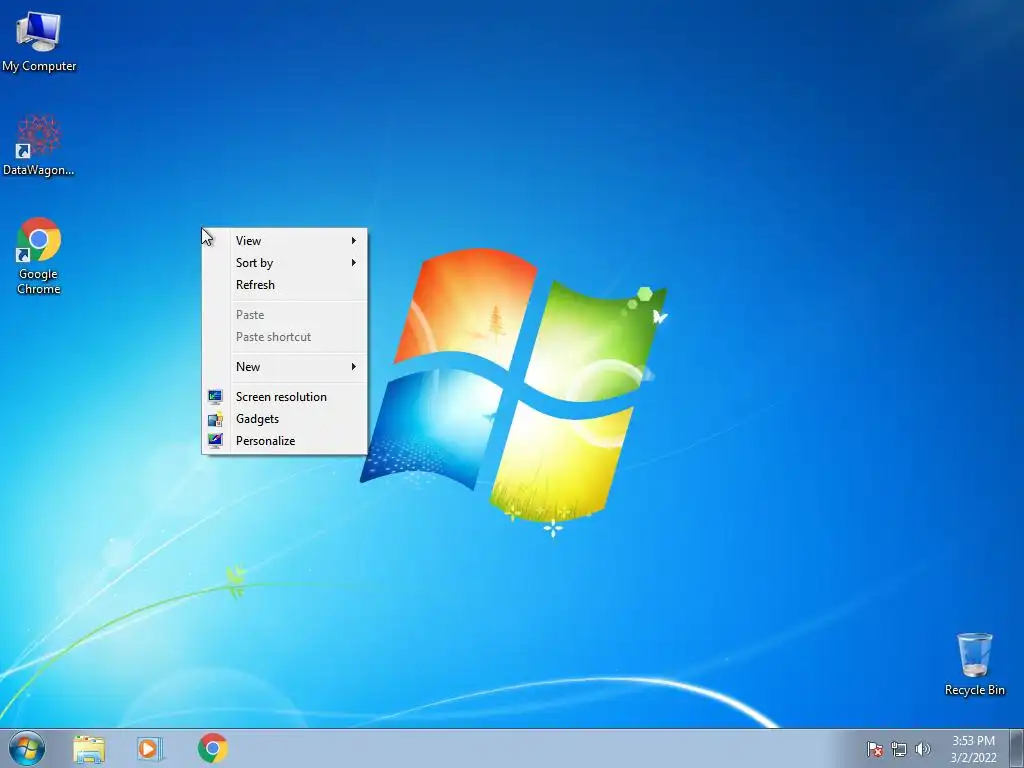Select the Recycle Bin icon
Screen dimensions: 1024x768
[974, 664]
